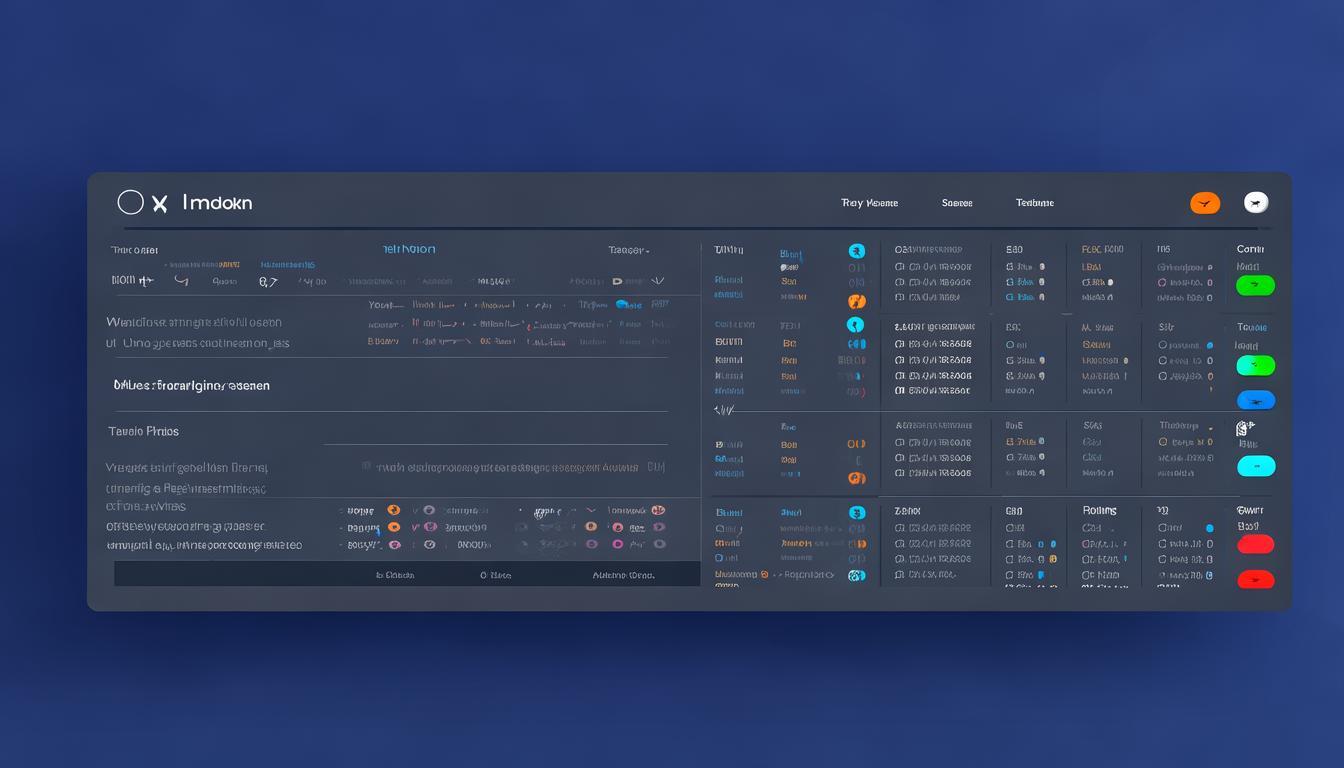Screen dimensions: 1344x768
Task: Toggle the solid blue pill switch
Action: point(1255,400)
